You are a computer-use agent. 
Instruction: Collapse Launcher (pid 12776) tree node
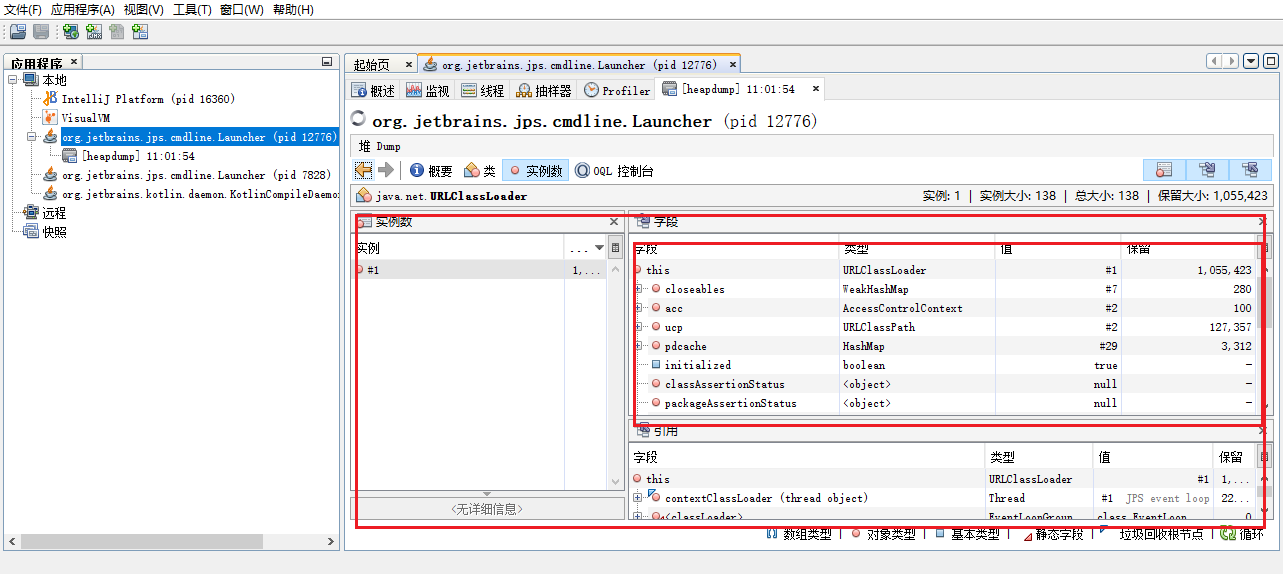[31, 137]
